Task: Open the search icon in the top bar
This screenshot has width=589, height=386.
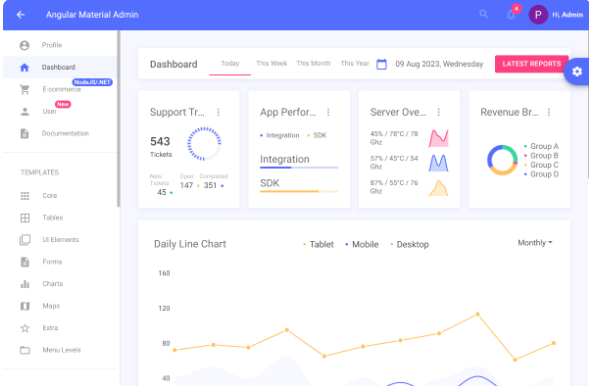Action: pyautogui.click(x=483, y=14)
